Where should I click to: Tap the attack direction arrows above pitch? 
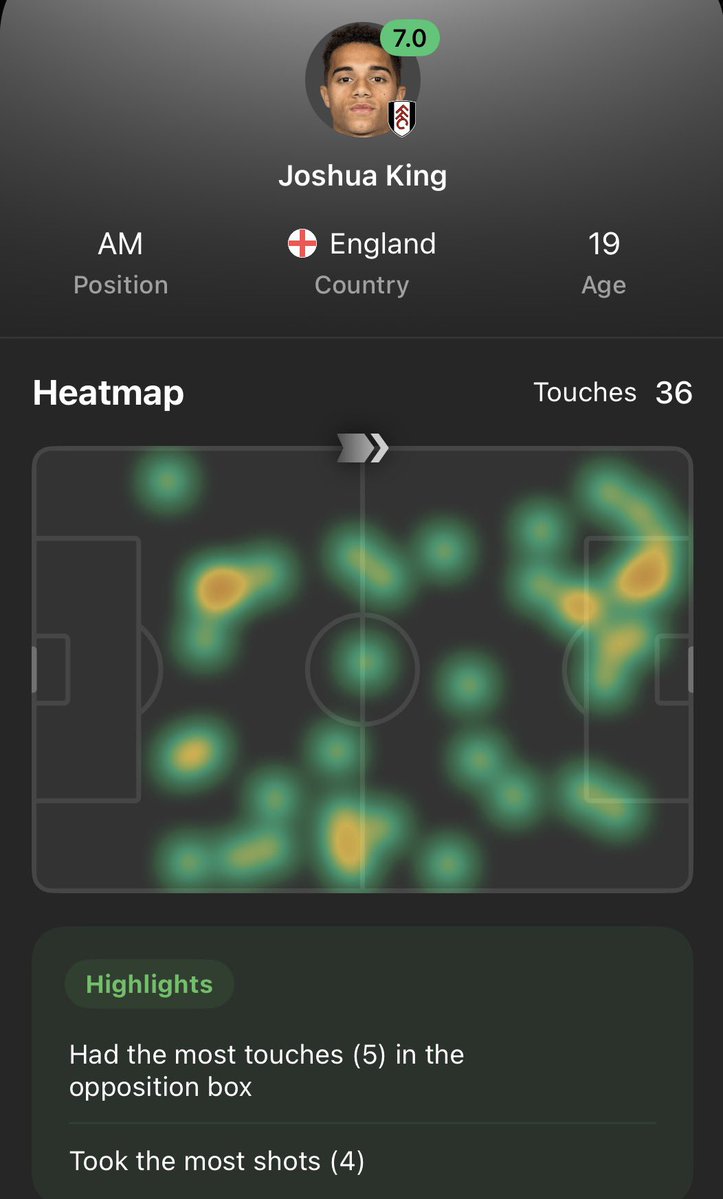pyautogui.click(x=363, y=448)
